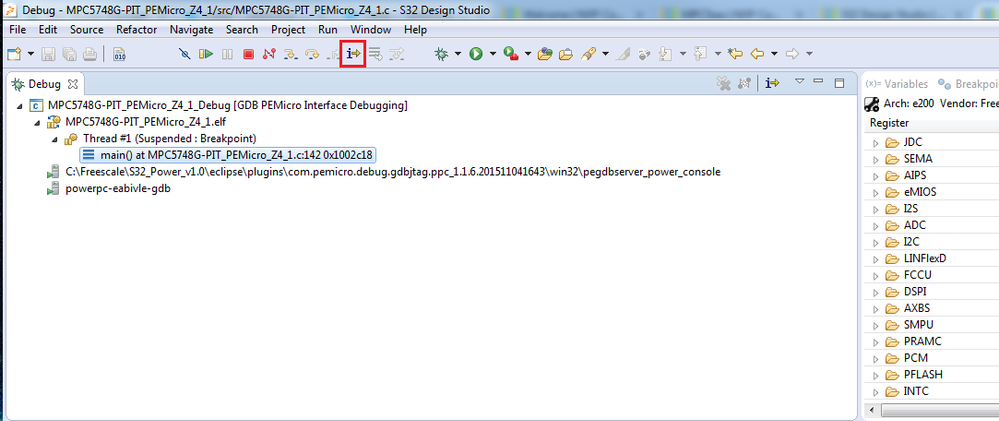Image resolution: width=999 pixels, height=421 pixels.
Task: Open the External Tools dropdown arrow
Action: point(528,54)
